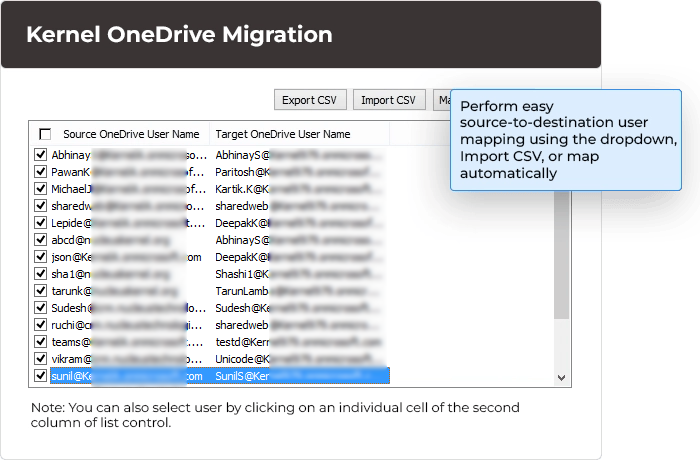This screenshot has width=700, height=460.
Task: Uncheck the ruchi@ row checkbox
Action: tap(41, 325)
